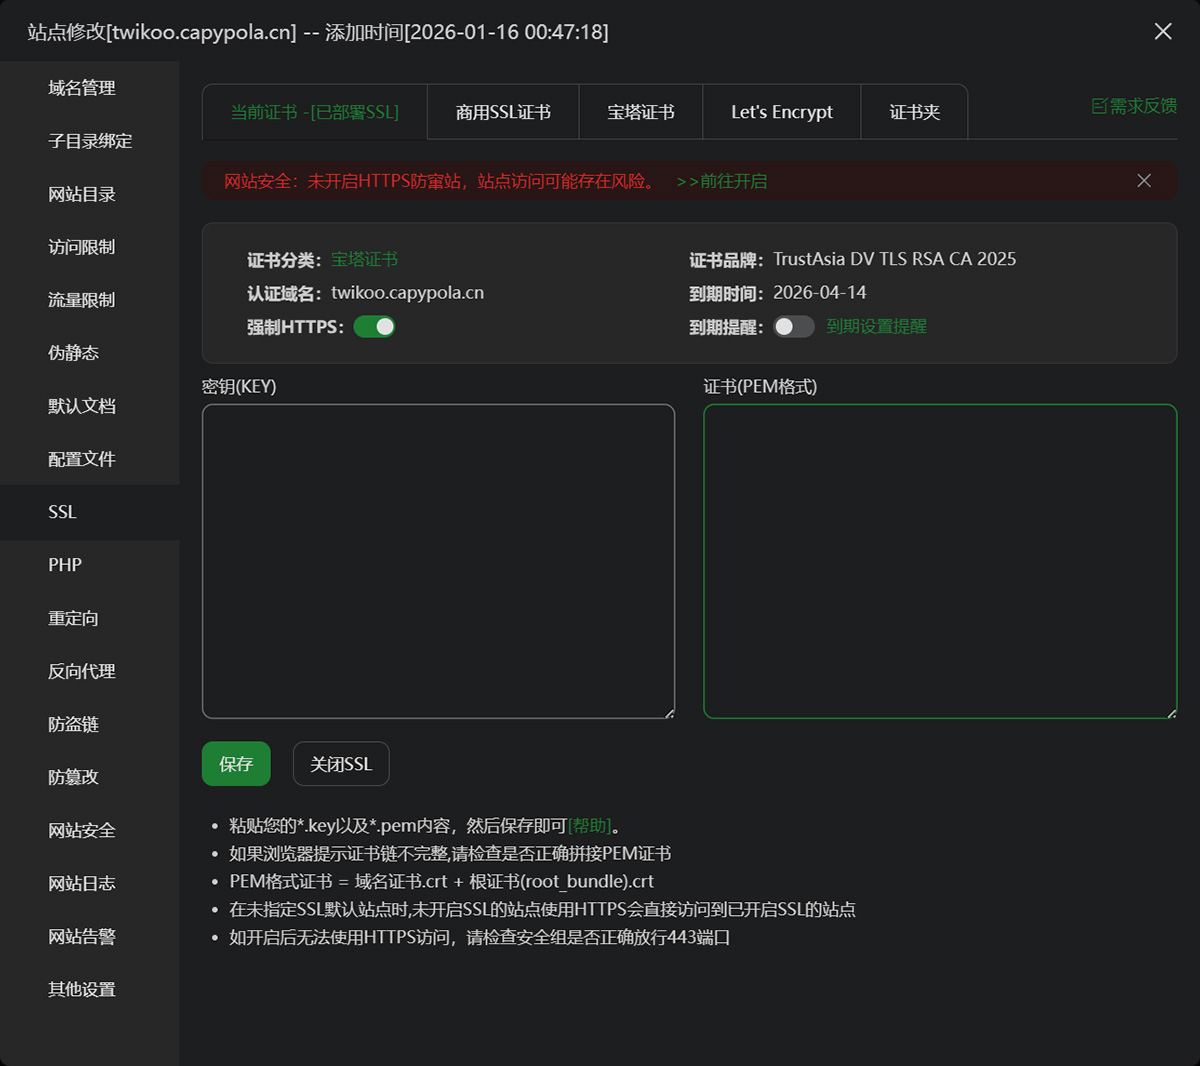1200x1066 pixels.
Task: Click inside the 密钥(KEY) text area
Action: point(438,560)
